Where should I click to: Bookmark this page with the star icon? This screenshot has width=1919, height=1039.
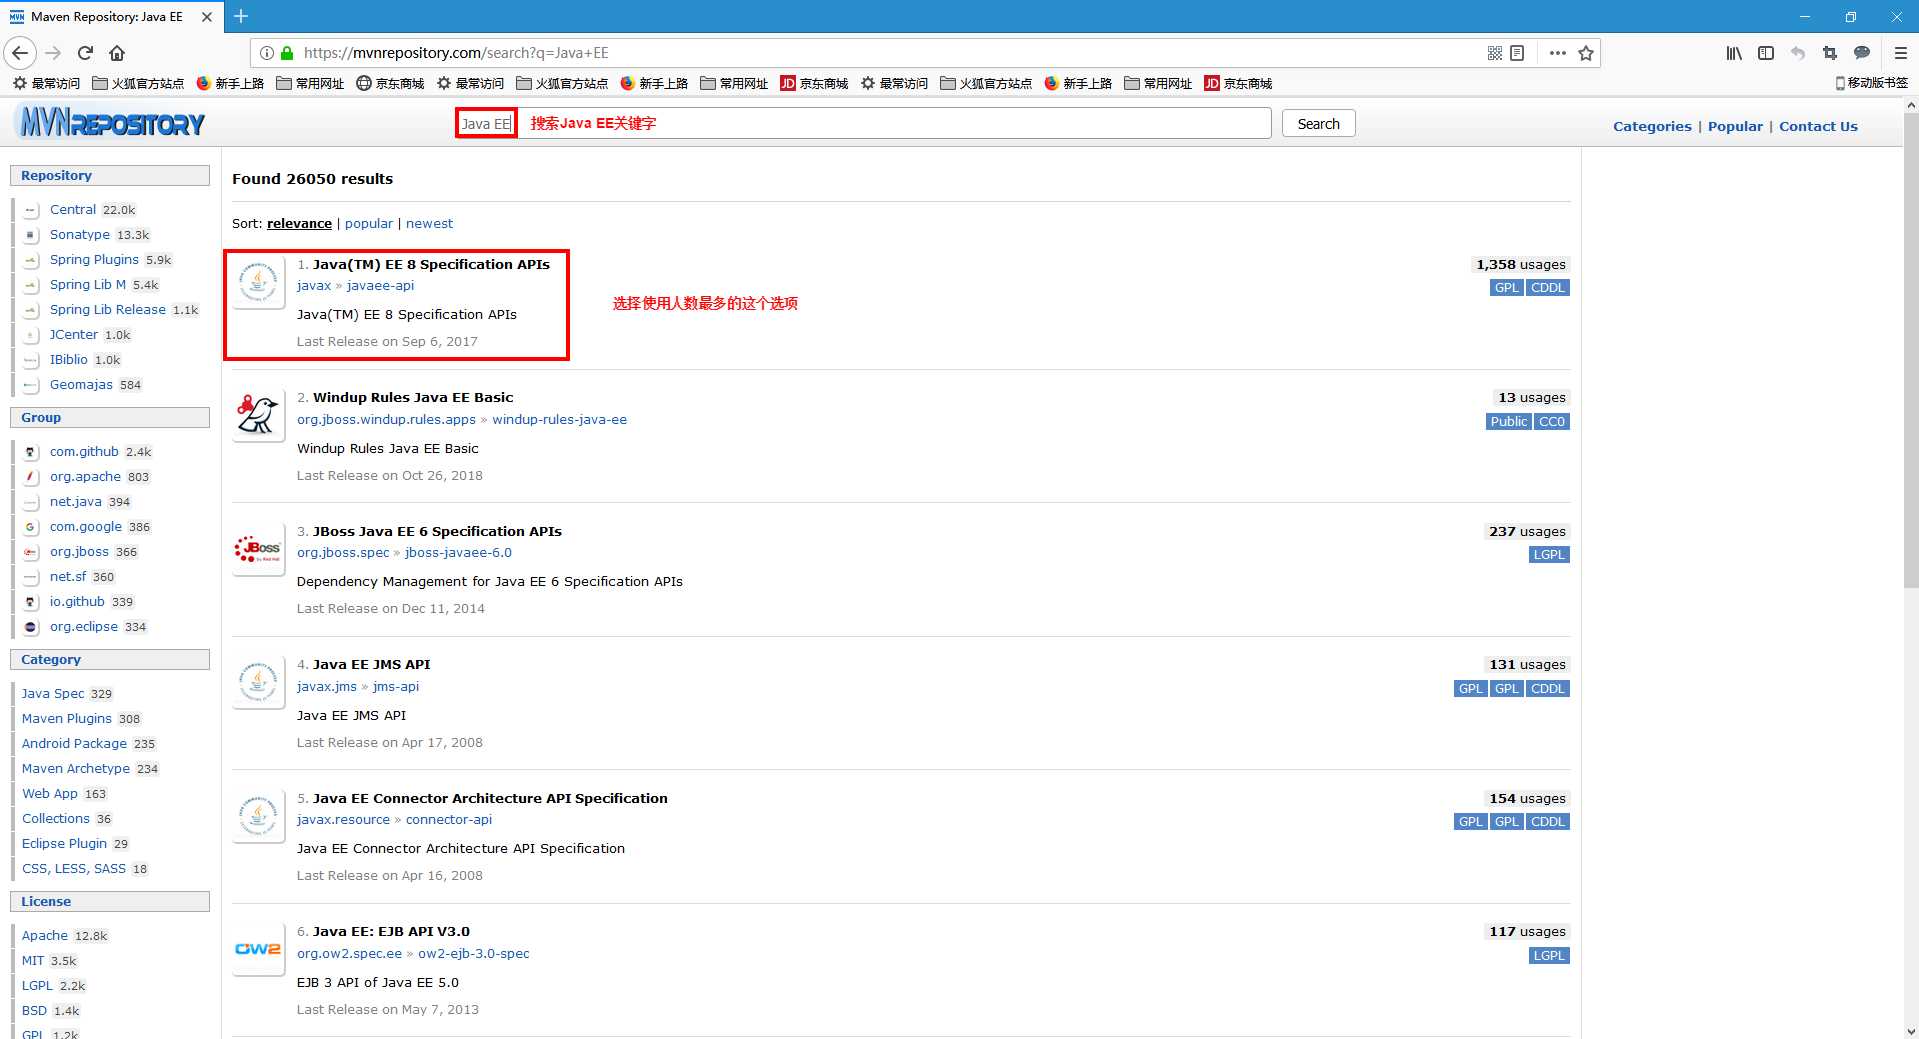[x=1586, y=53]
